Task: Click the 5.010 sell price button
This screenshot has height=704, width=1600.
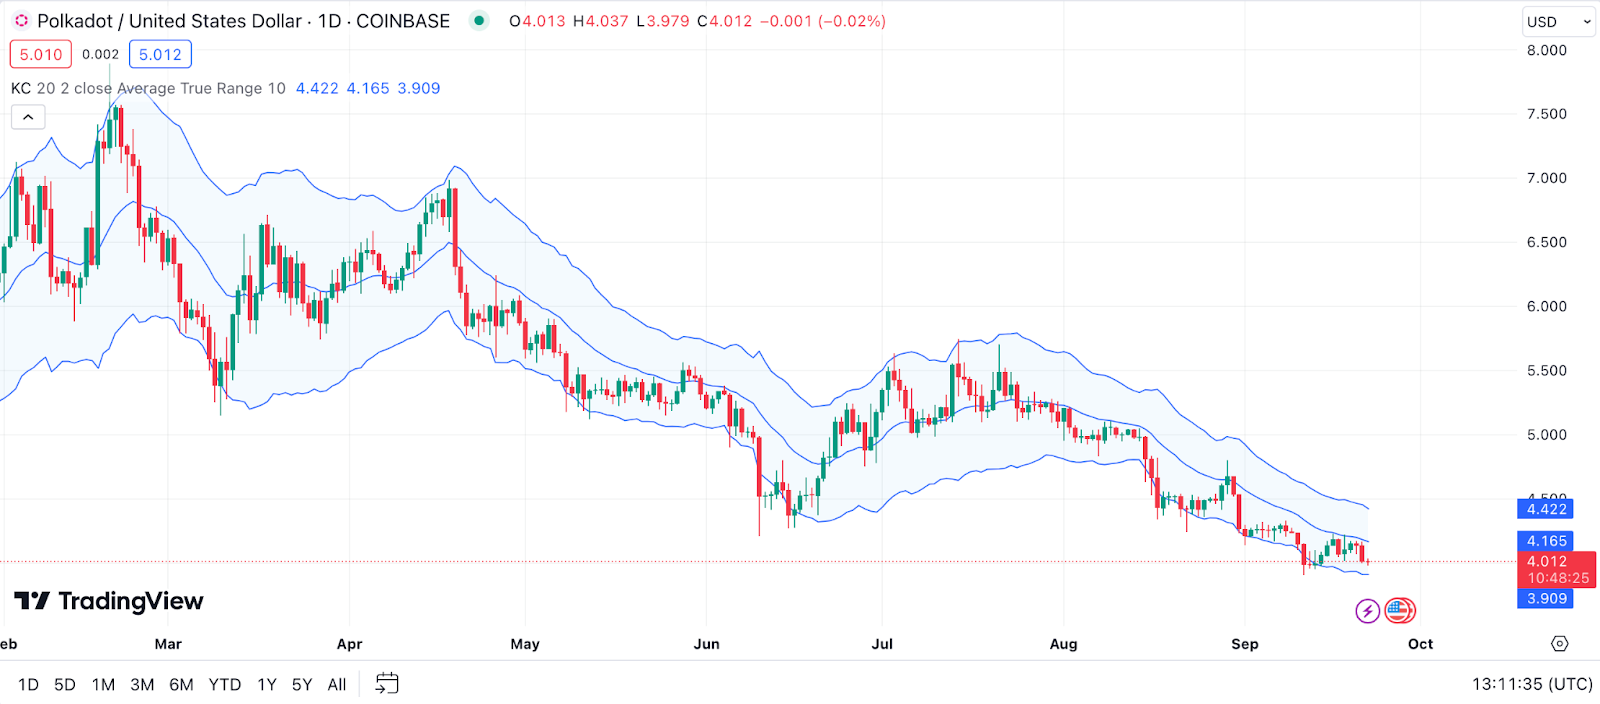Action: [x=41, y=54]
